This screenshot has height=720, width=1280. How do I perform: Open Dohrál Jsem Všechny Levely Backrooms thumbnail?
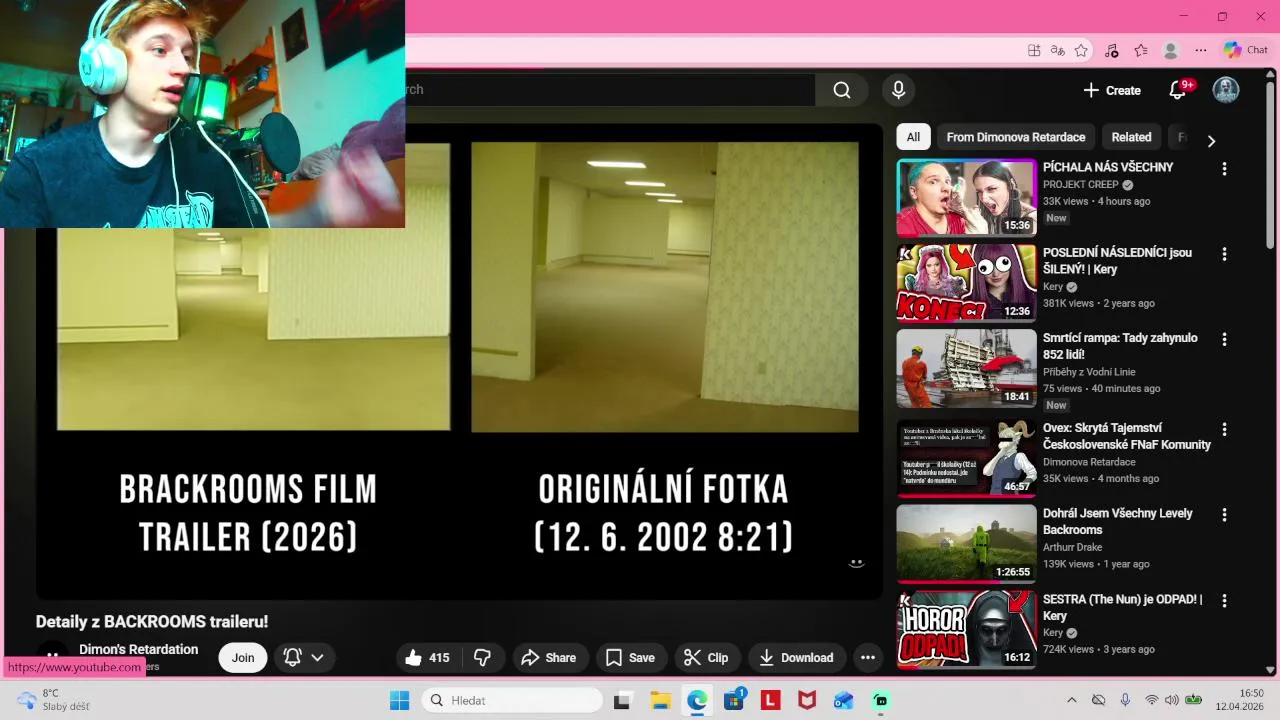tap(966, 543)
